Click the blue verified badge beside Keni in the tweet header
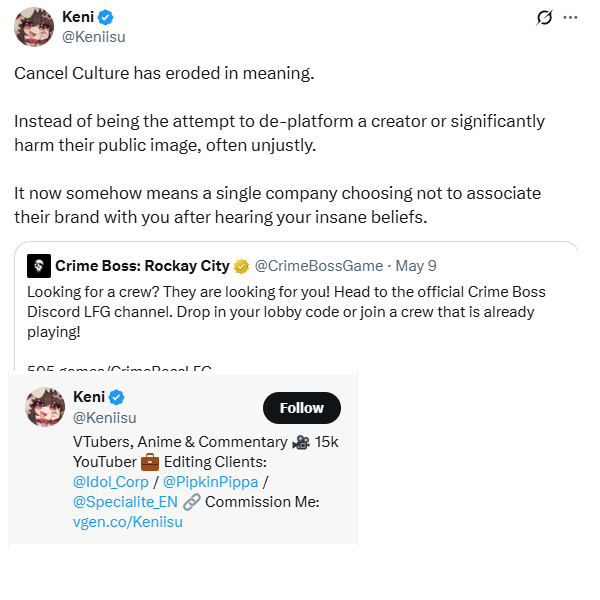Viewport: 600px width, 600px height. pos(105,17)
